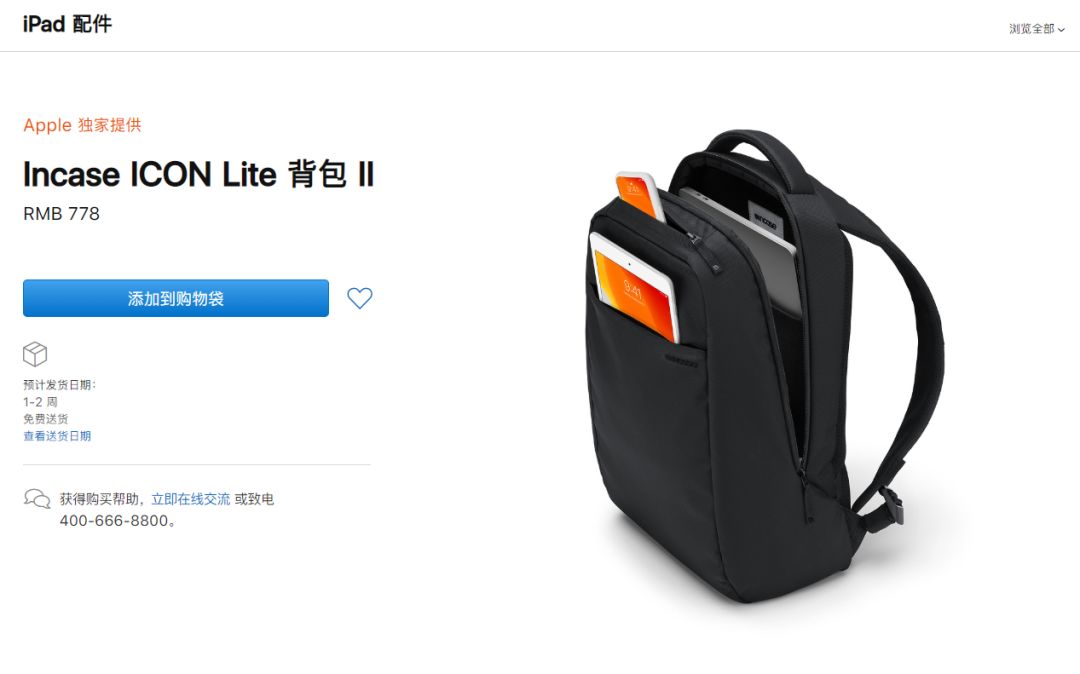Click the Incase ICON Lite 背包 II title
This screenshot has width=1080, height=674.
198,174
